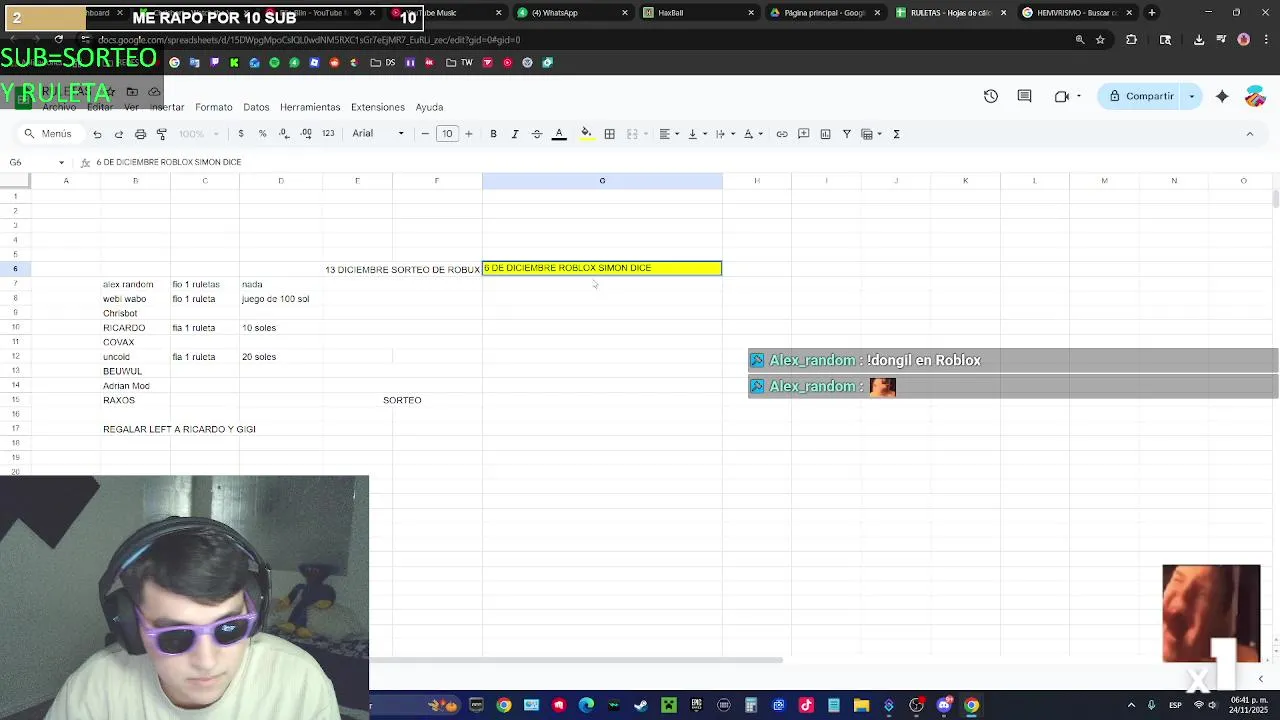Activate the paint format tool

tap(162, 134)
